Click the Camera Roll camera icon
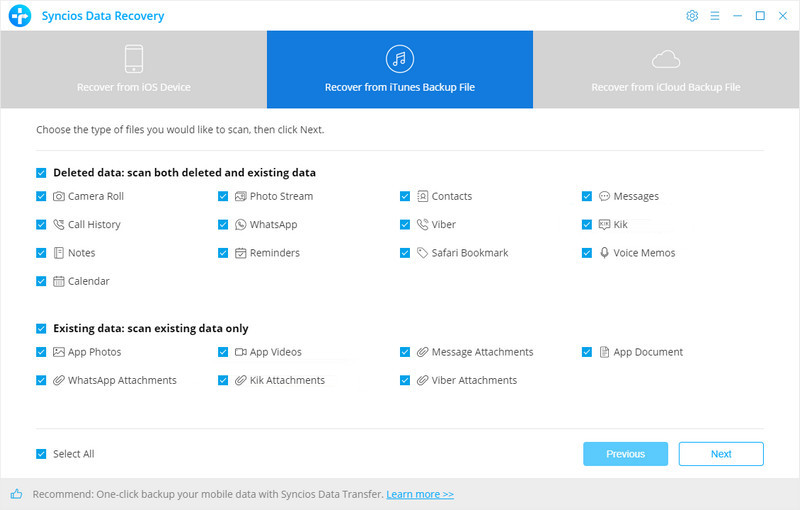The height and width of the screenshot is (510, 800). coord(59,196)
